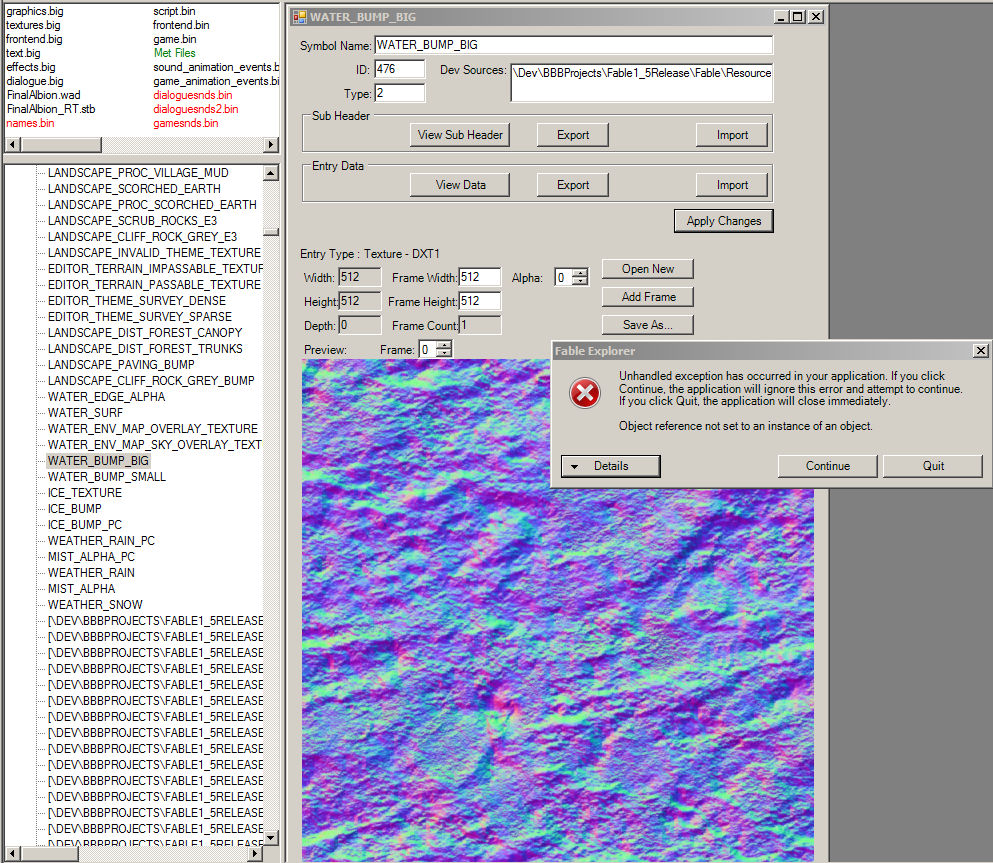Select ICE_TEXTURE entry in the tree

click(x=85, y=493)
